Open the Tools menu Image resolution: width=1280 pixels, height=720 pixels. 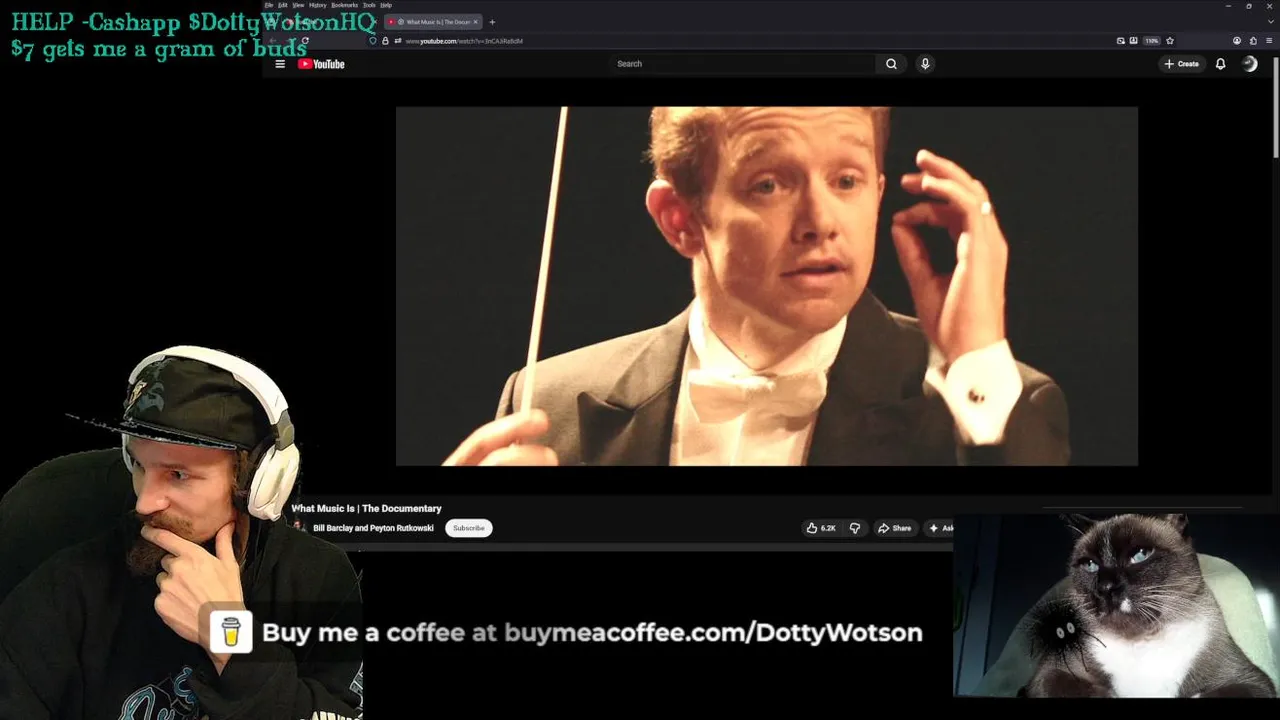369,5
